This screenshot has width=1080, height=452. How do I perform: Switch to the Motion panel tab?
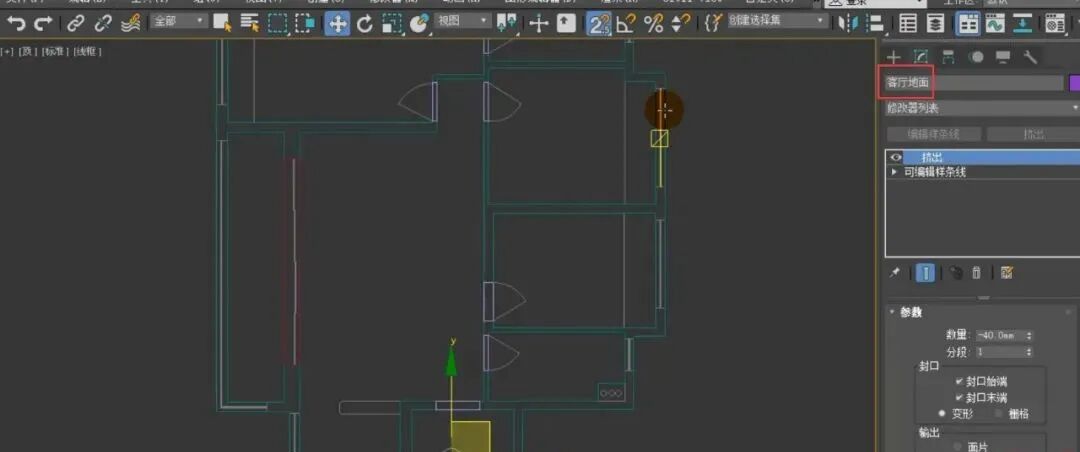pos(976,57)
